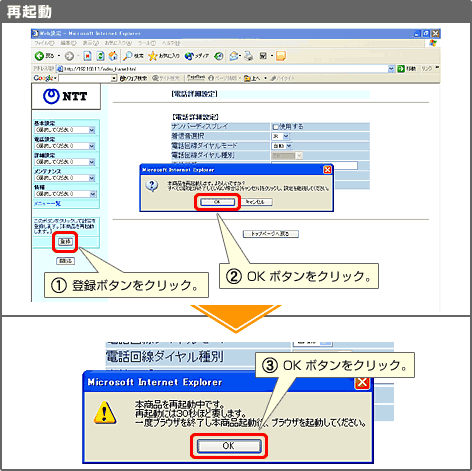Screen dimensions: 472x471
Task: Click the IE Forward arrow icon
Action: coord(69,56)
